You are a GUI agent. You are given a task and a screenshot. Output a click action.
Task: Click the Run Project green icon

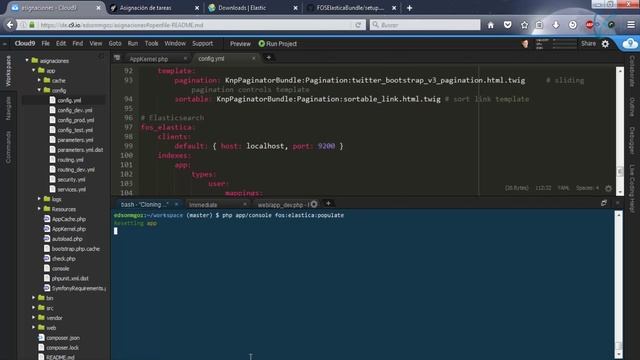pos(262,44)
